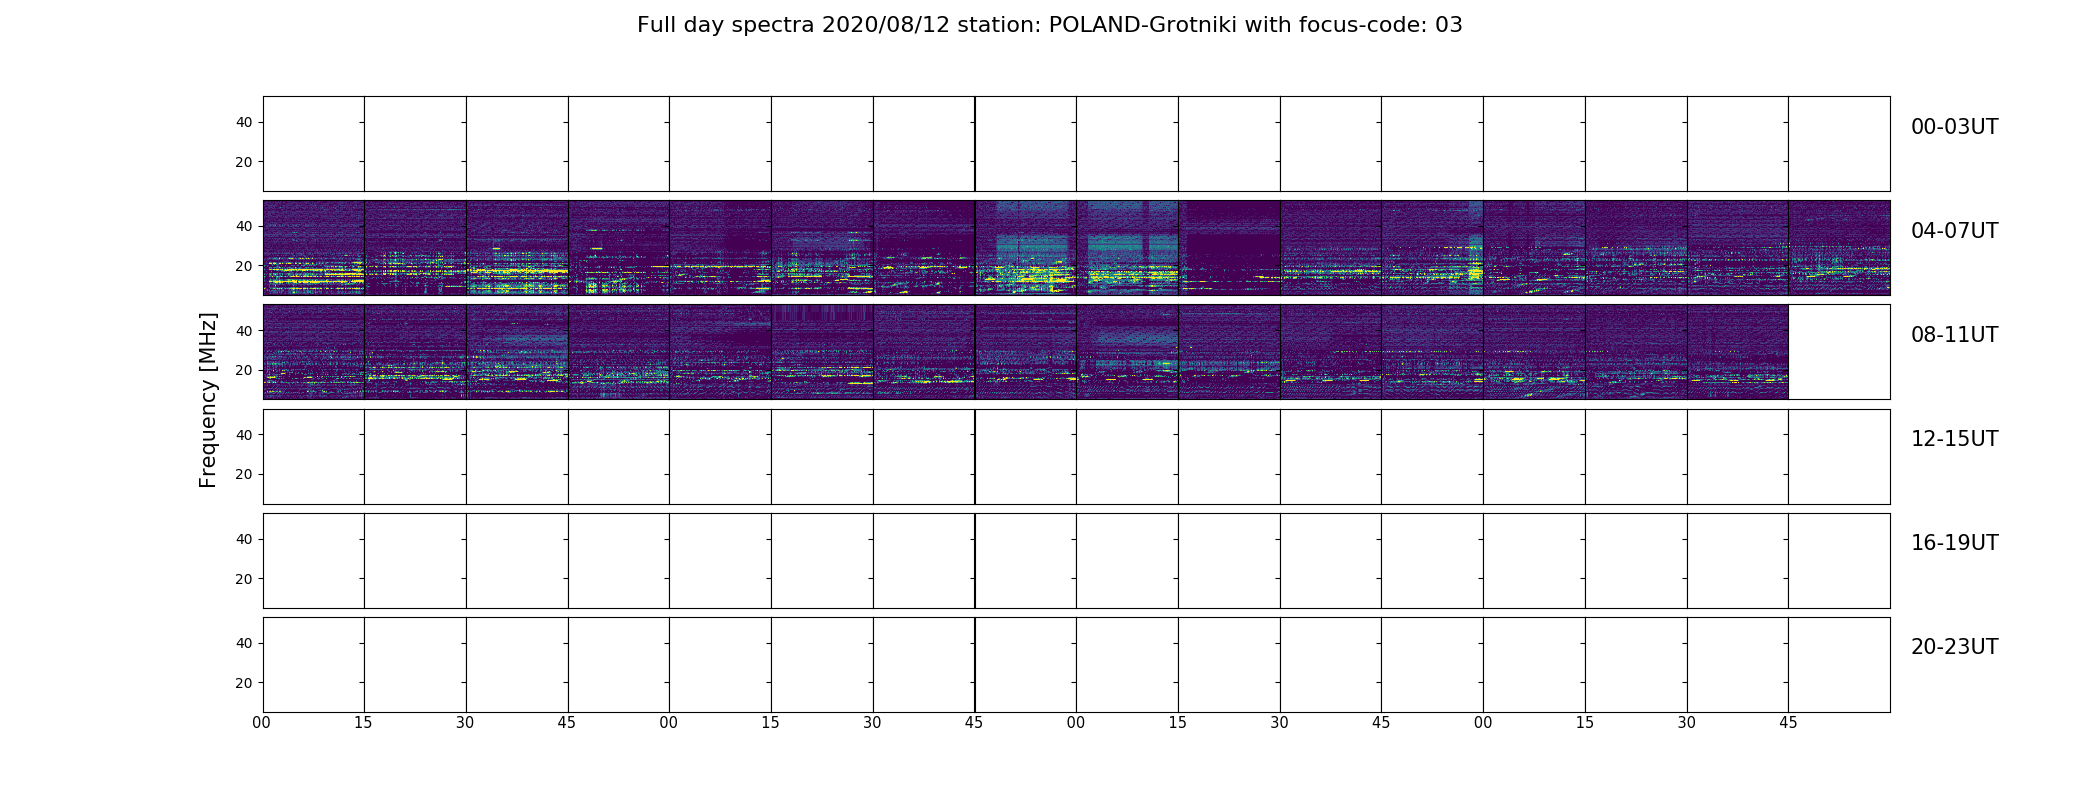Screen dimensions: 2100x800
Task: Click the 40 tick label of the 04-07UT row
Action: click(243, 227)
